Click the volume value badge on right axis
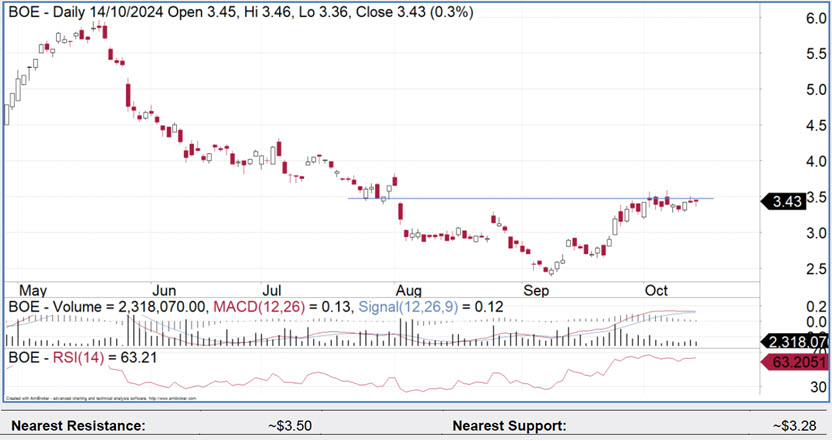Screen dimensions: 832x441 click(x=795, y=341)
